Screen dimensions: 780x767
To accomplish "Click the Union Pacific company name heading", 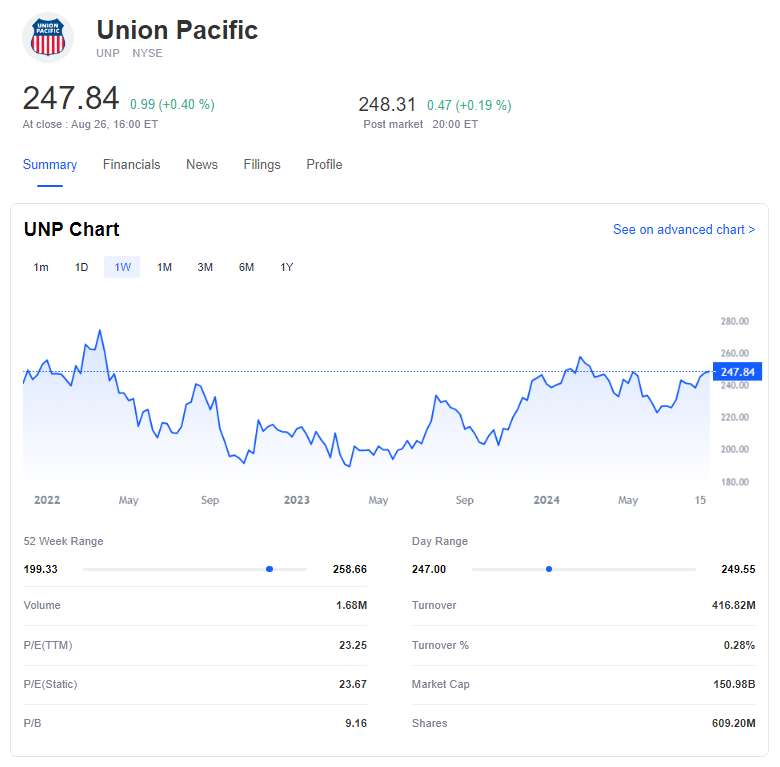I will coord(177,30).
